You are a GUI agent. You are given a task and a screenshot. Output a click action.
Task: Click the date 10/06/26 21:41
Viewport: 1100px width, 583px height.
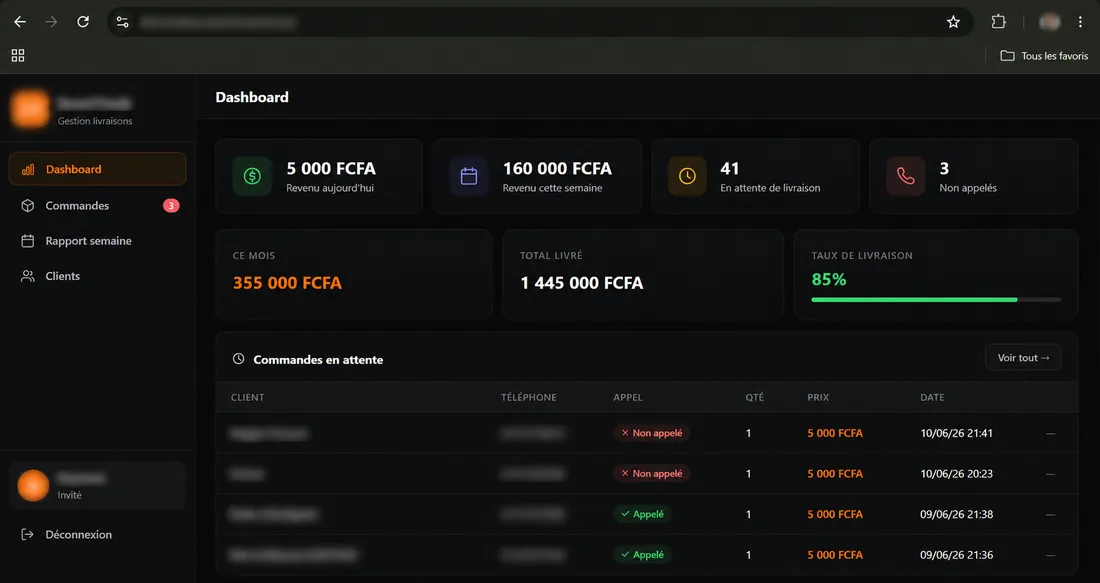pos(956,434)
